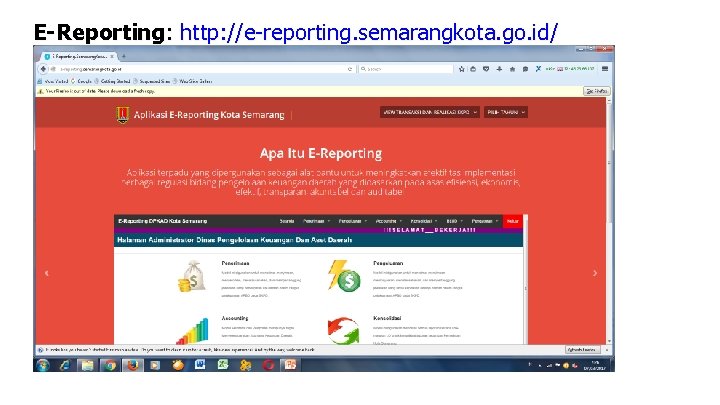
Task: Click the red-green arrows Konsolidasi icon
Action: point(343,331)
